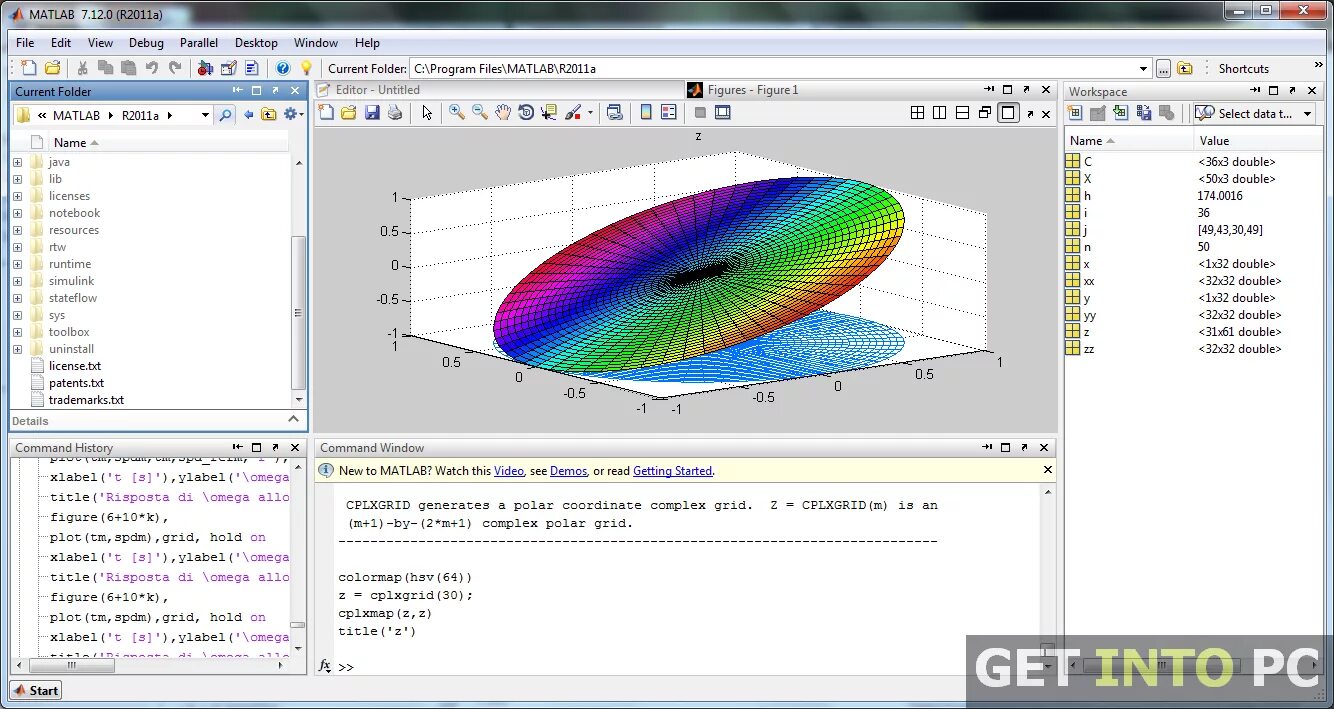Screen dimensions: 1334x709
Task: Click the Undo arrow icon
Action: [152, 68]
